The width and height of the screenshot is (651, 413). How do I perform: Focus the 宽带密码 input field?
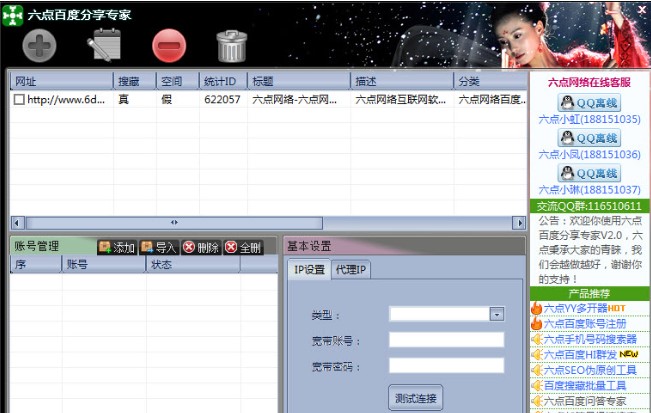point(446,366)
